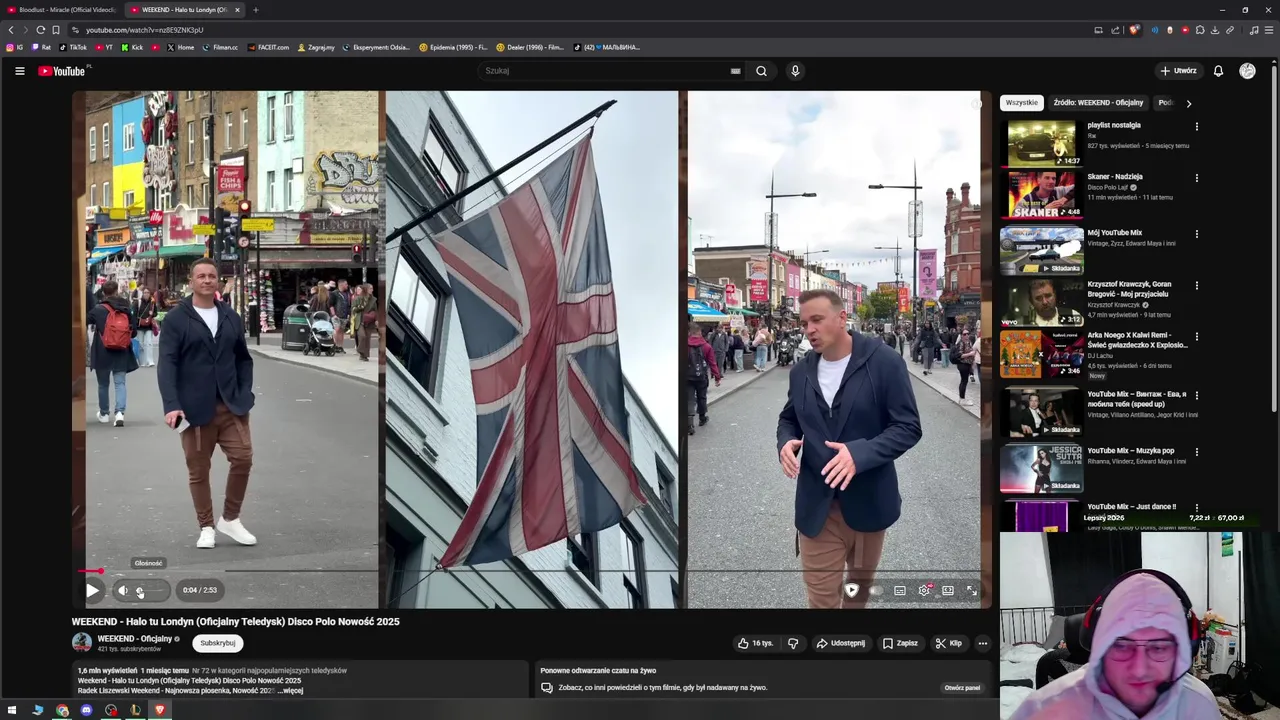Open options for the Krzysztof Krawczyk video
Viewport: 1280px width, 720px height.
tap(1196, 285)
